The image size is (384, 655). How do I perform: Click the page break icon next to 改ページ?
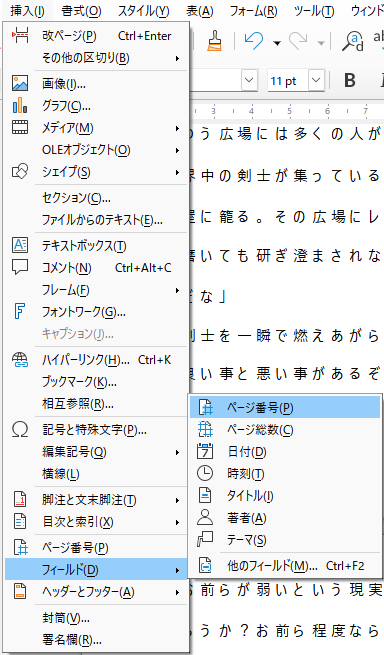point(20,36)
